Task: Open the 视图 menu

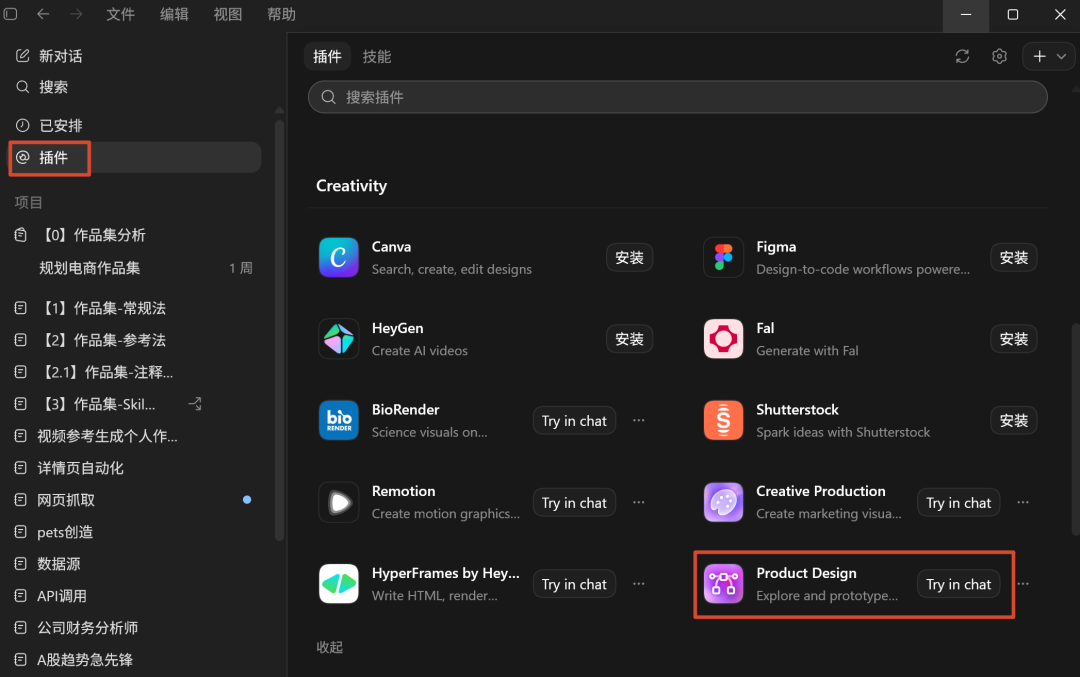Action: pos(228,14)
